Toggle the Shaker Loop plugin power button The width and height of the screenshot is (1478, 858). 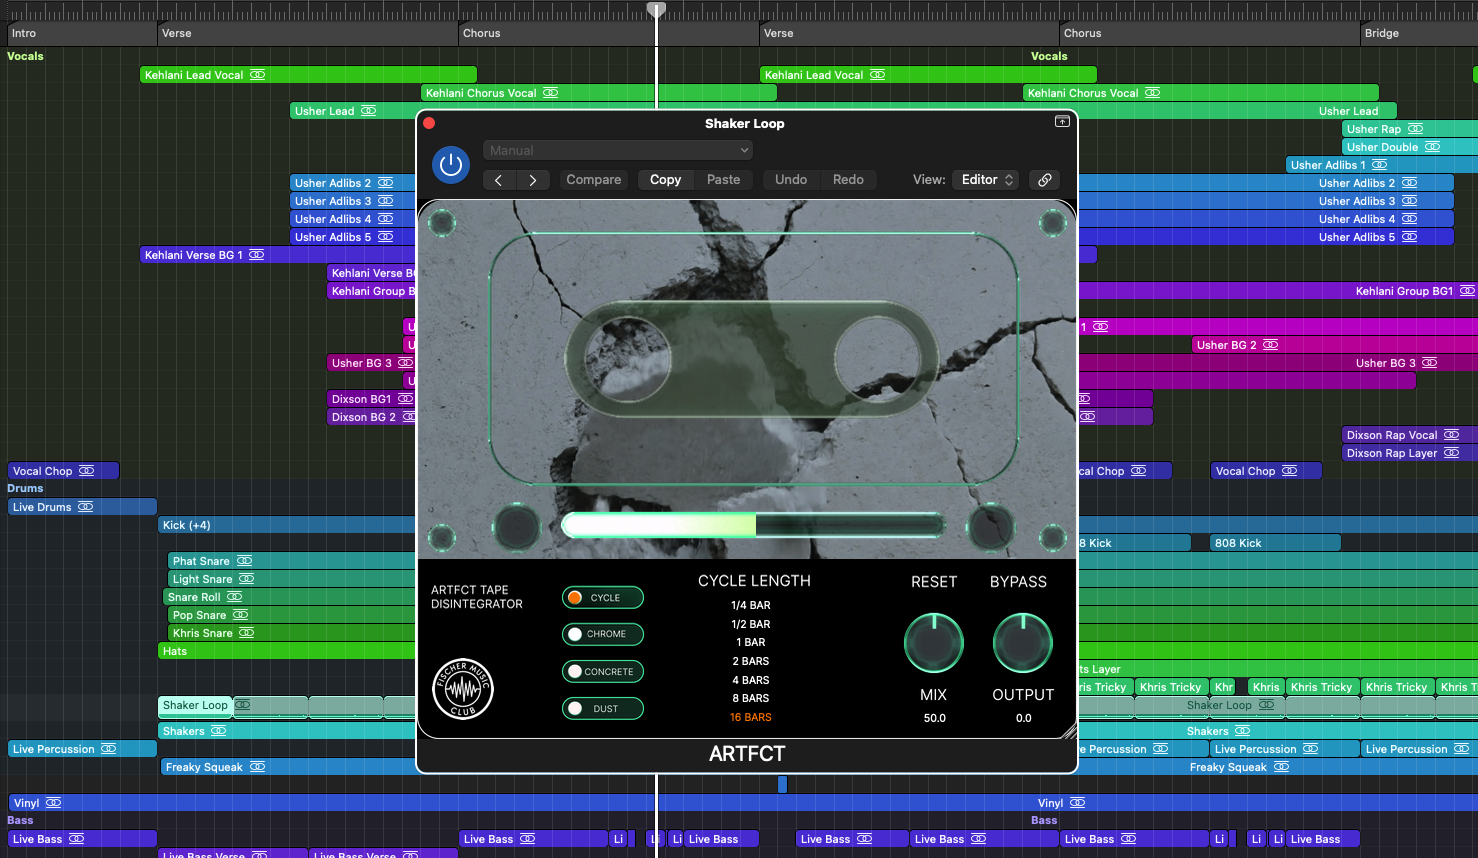pyautogui.click(x=451, y=165)
